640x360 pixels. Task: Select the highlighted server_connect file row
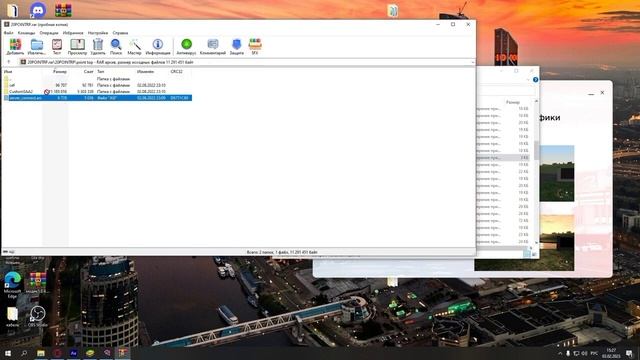(x=97, y=98)
